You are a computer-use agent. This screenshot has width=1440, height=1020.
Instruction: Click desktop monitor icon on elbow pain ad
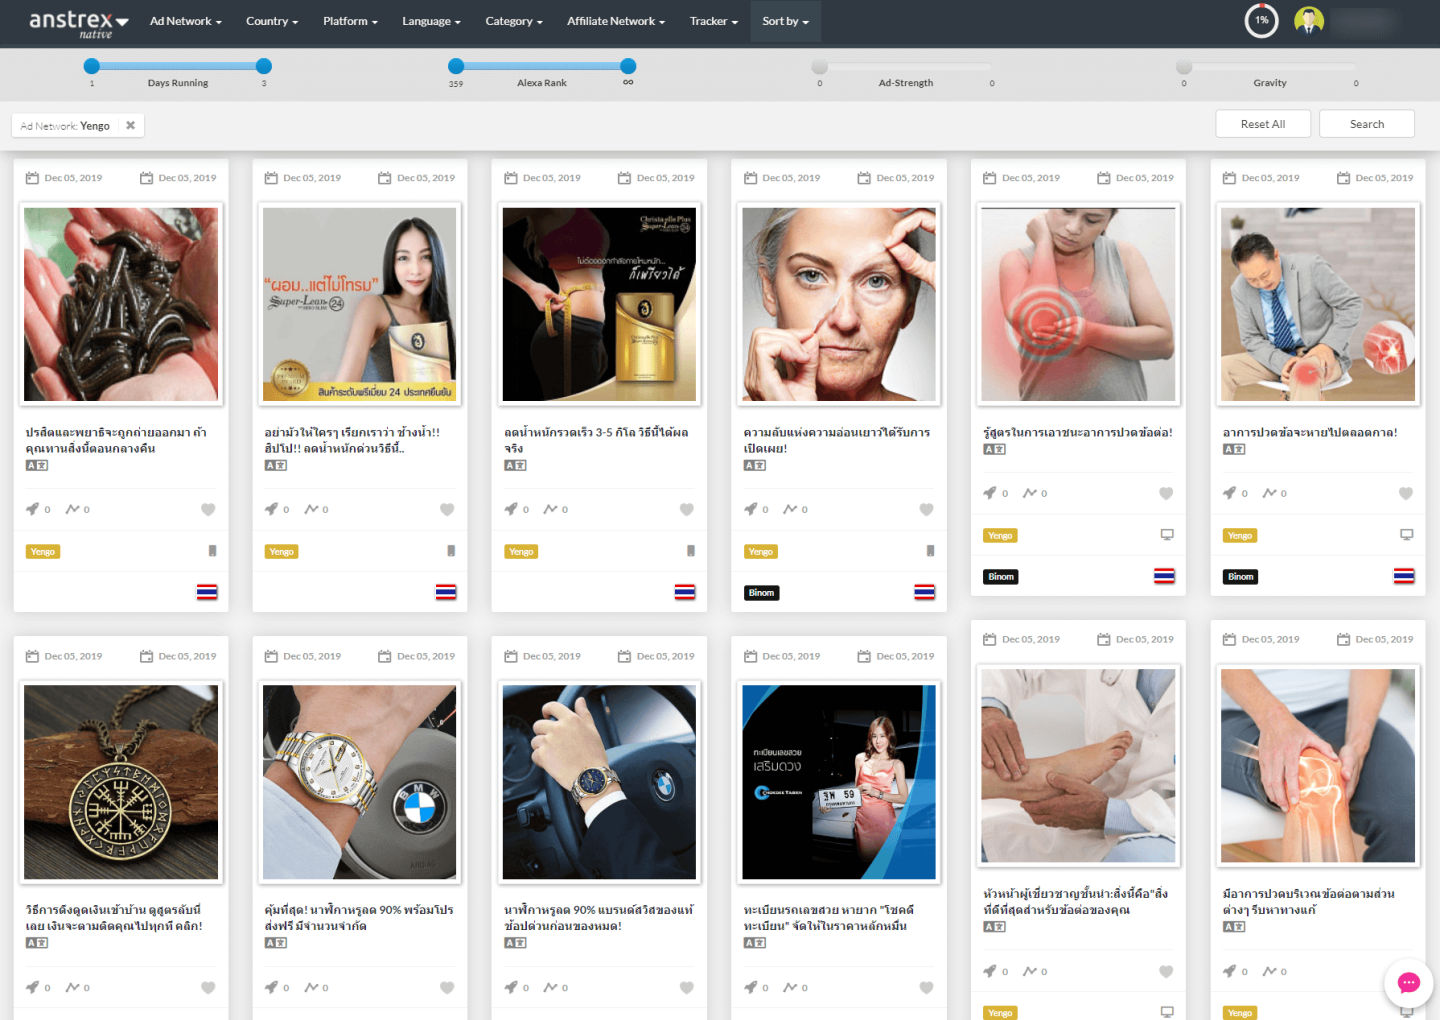coord(1166,535)
